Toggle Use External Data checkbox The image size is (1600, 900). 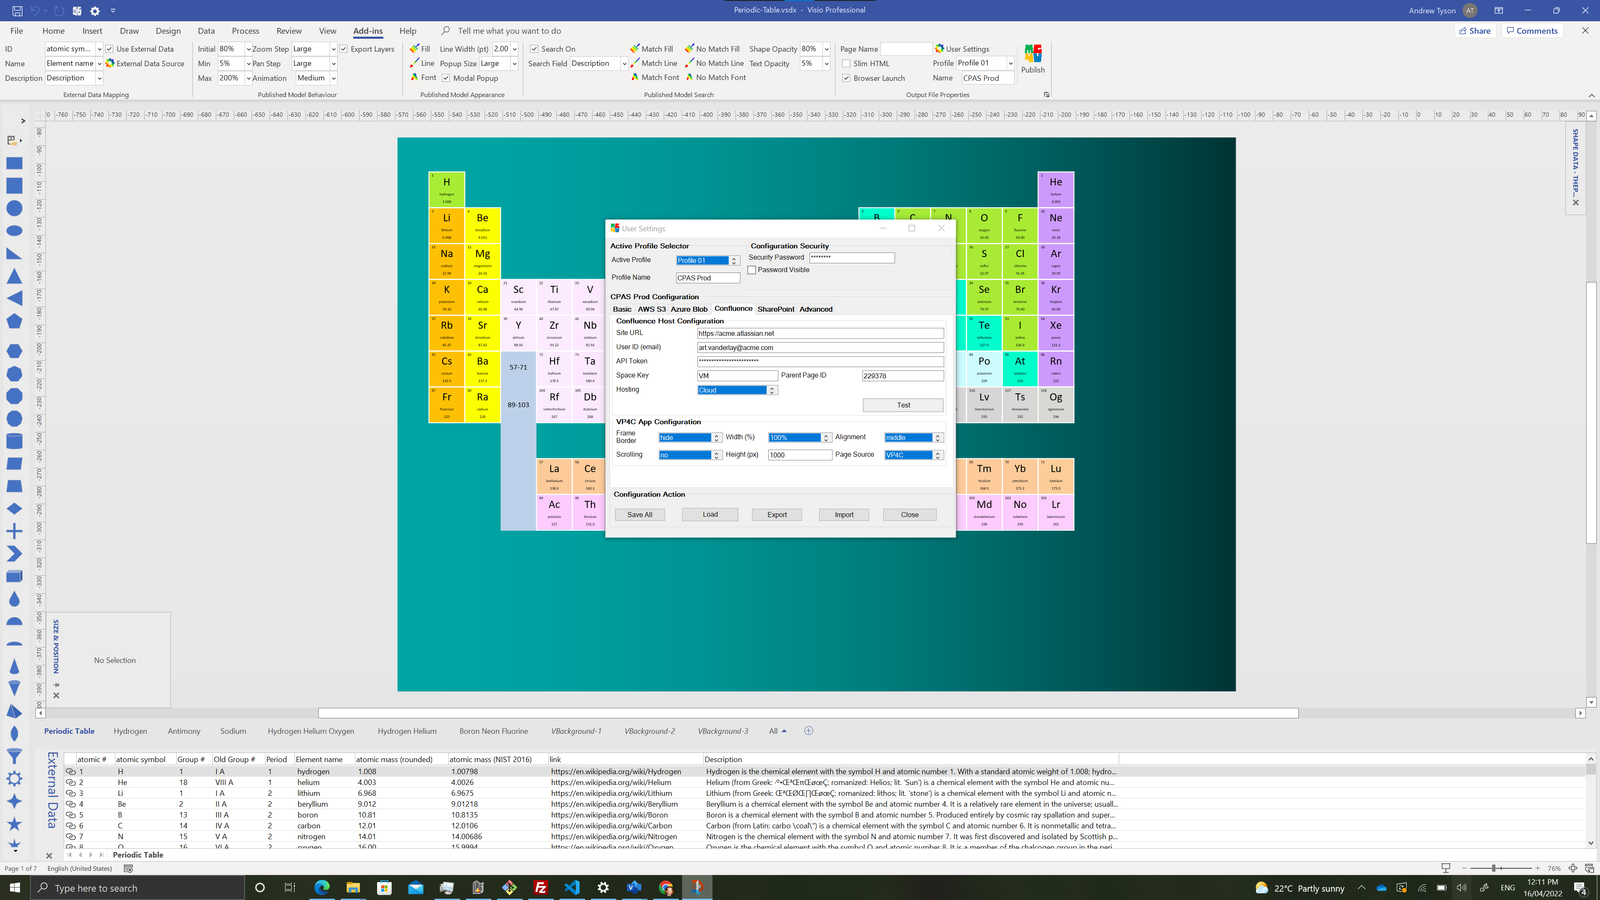110,48
